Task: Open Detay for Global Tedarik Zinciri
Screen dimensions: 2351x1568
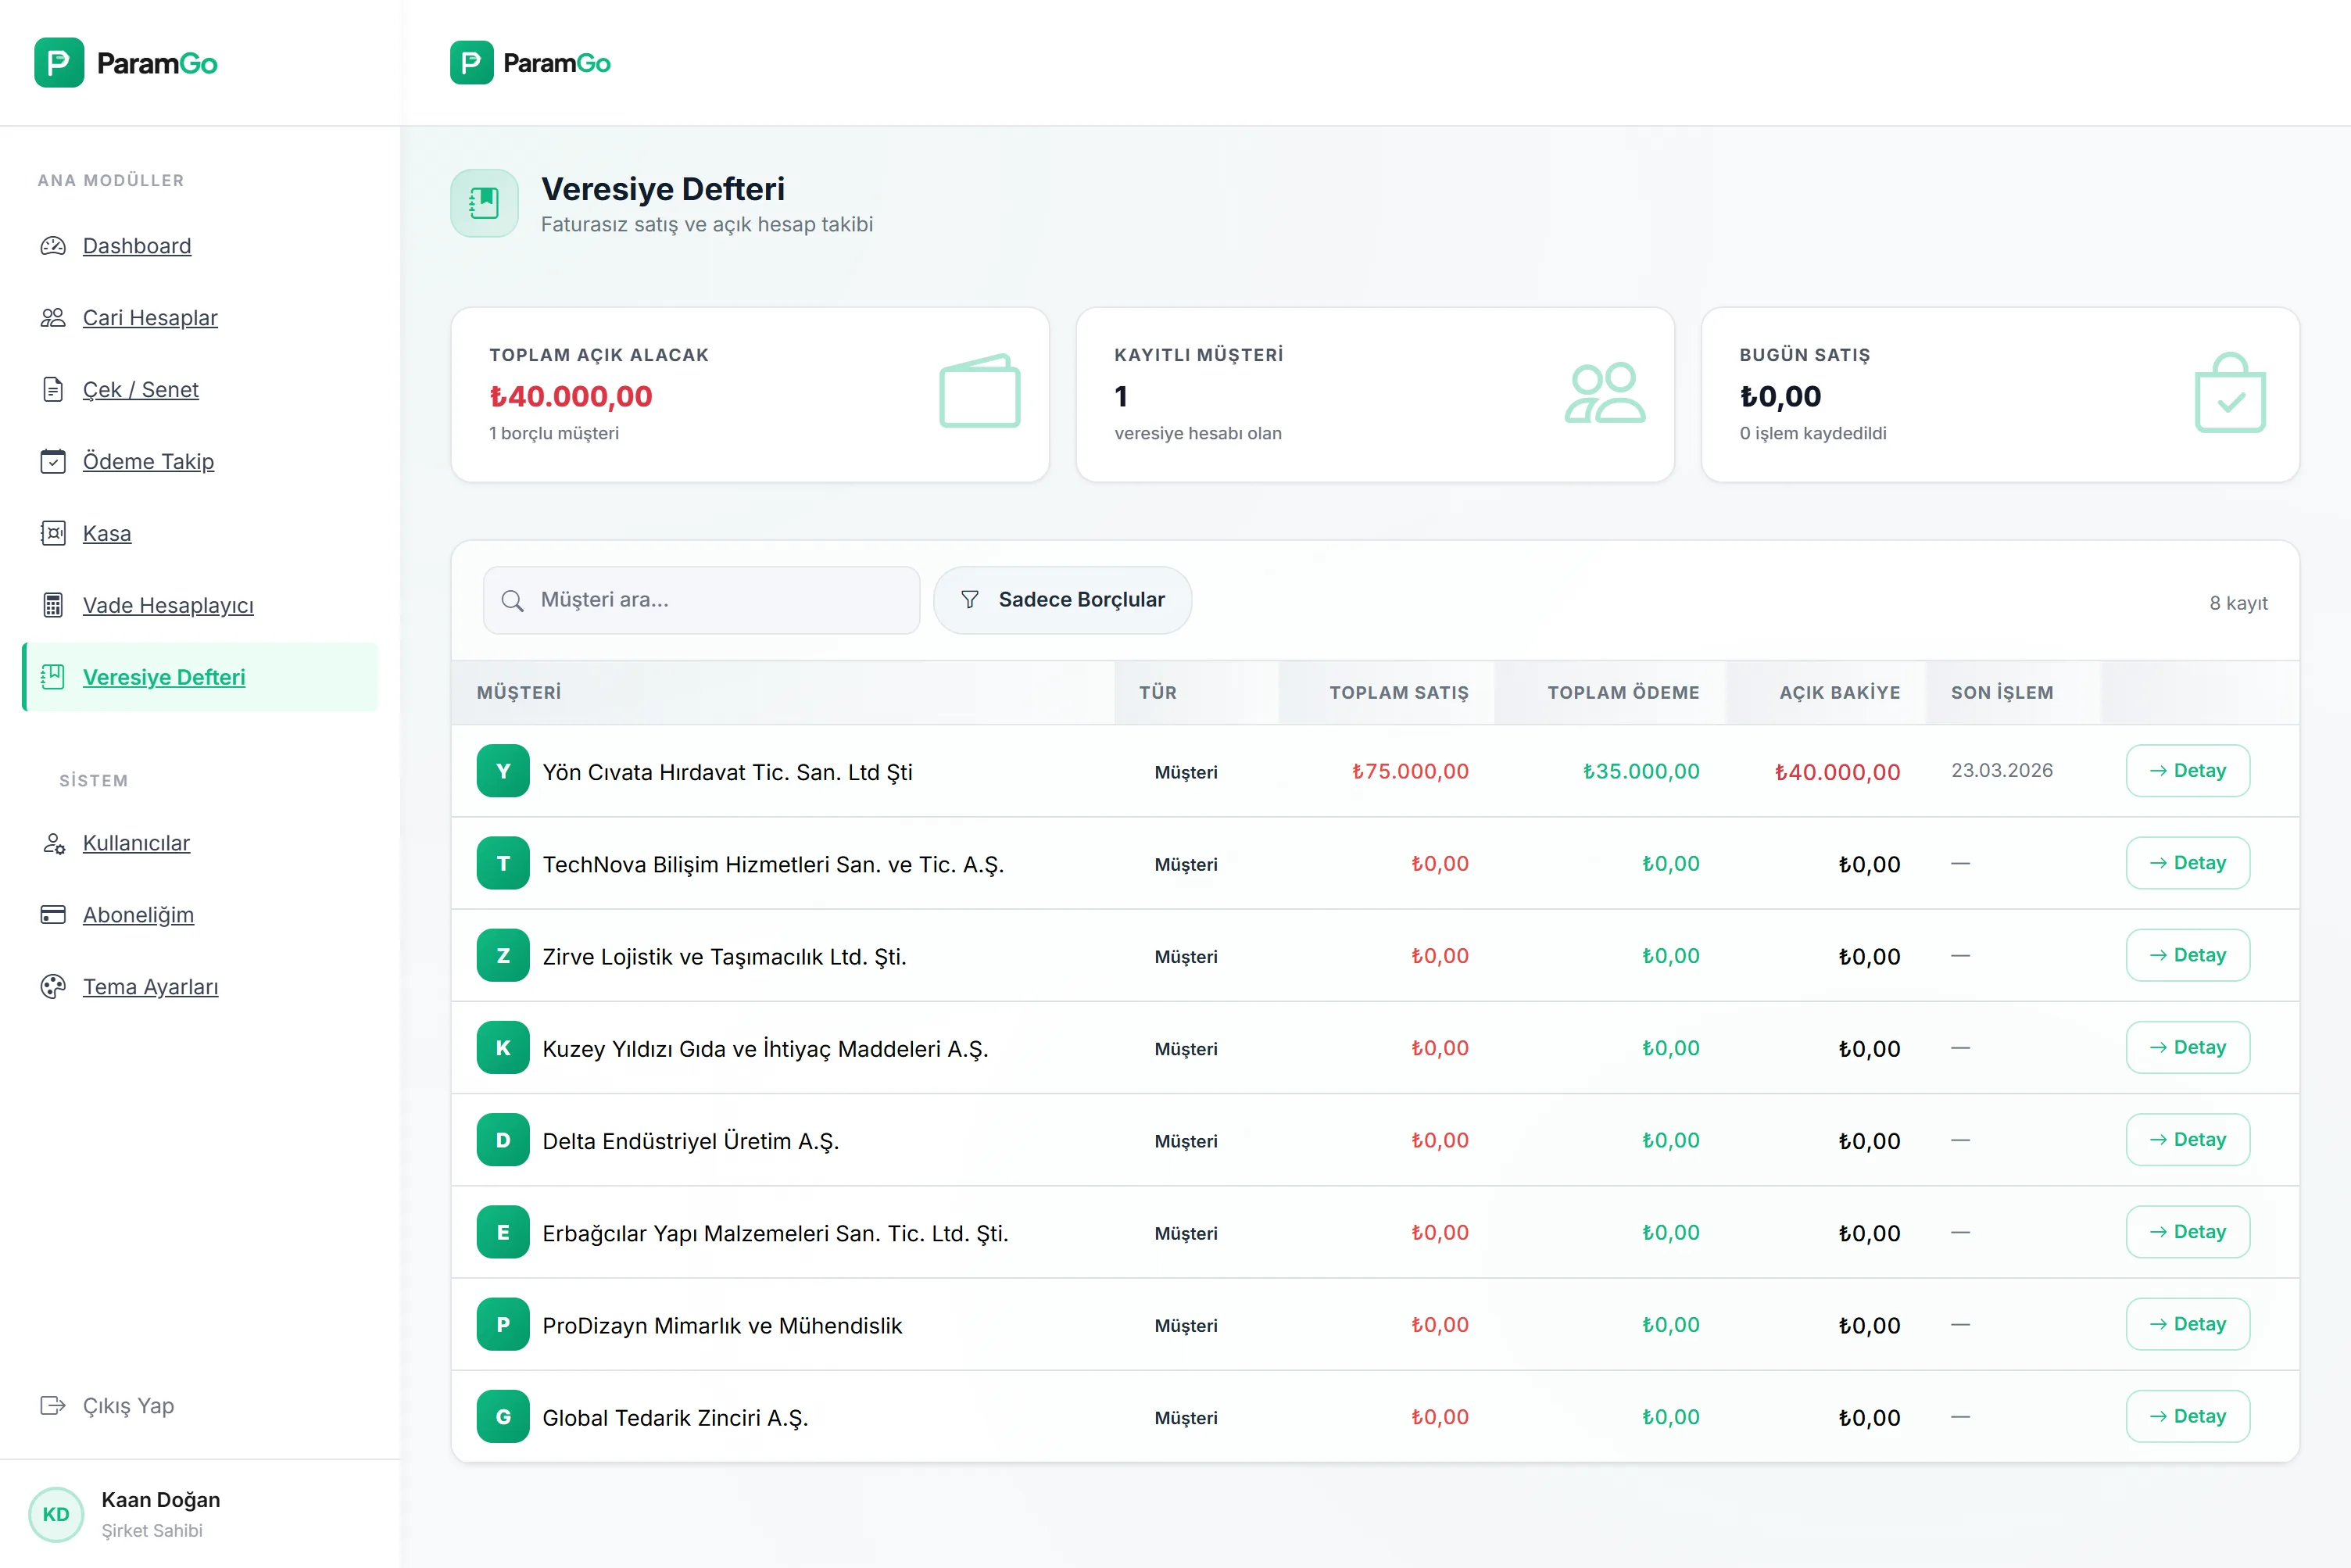Action: [2187, 1417]
